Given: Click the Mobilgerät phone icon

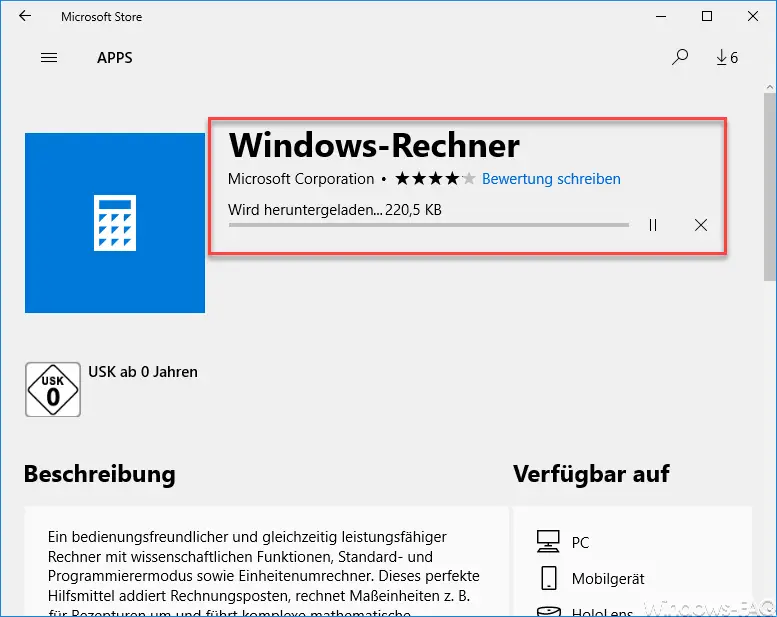Looking at the screenshot, I should [x=549, y=578].
